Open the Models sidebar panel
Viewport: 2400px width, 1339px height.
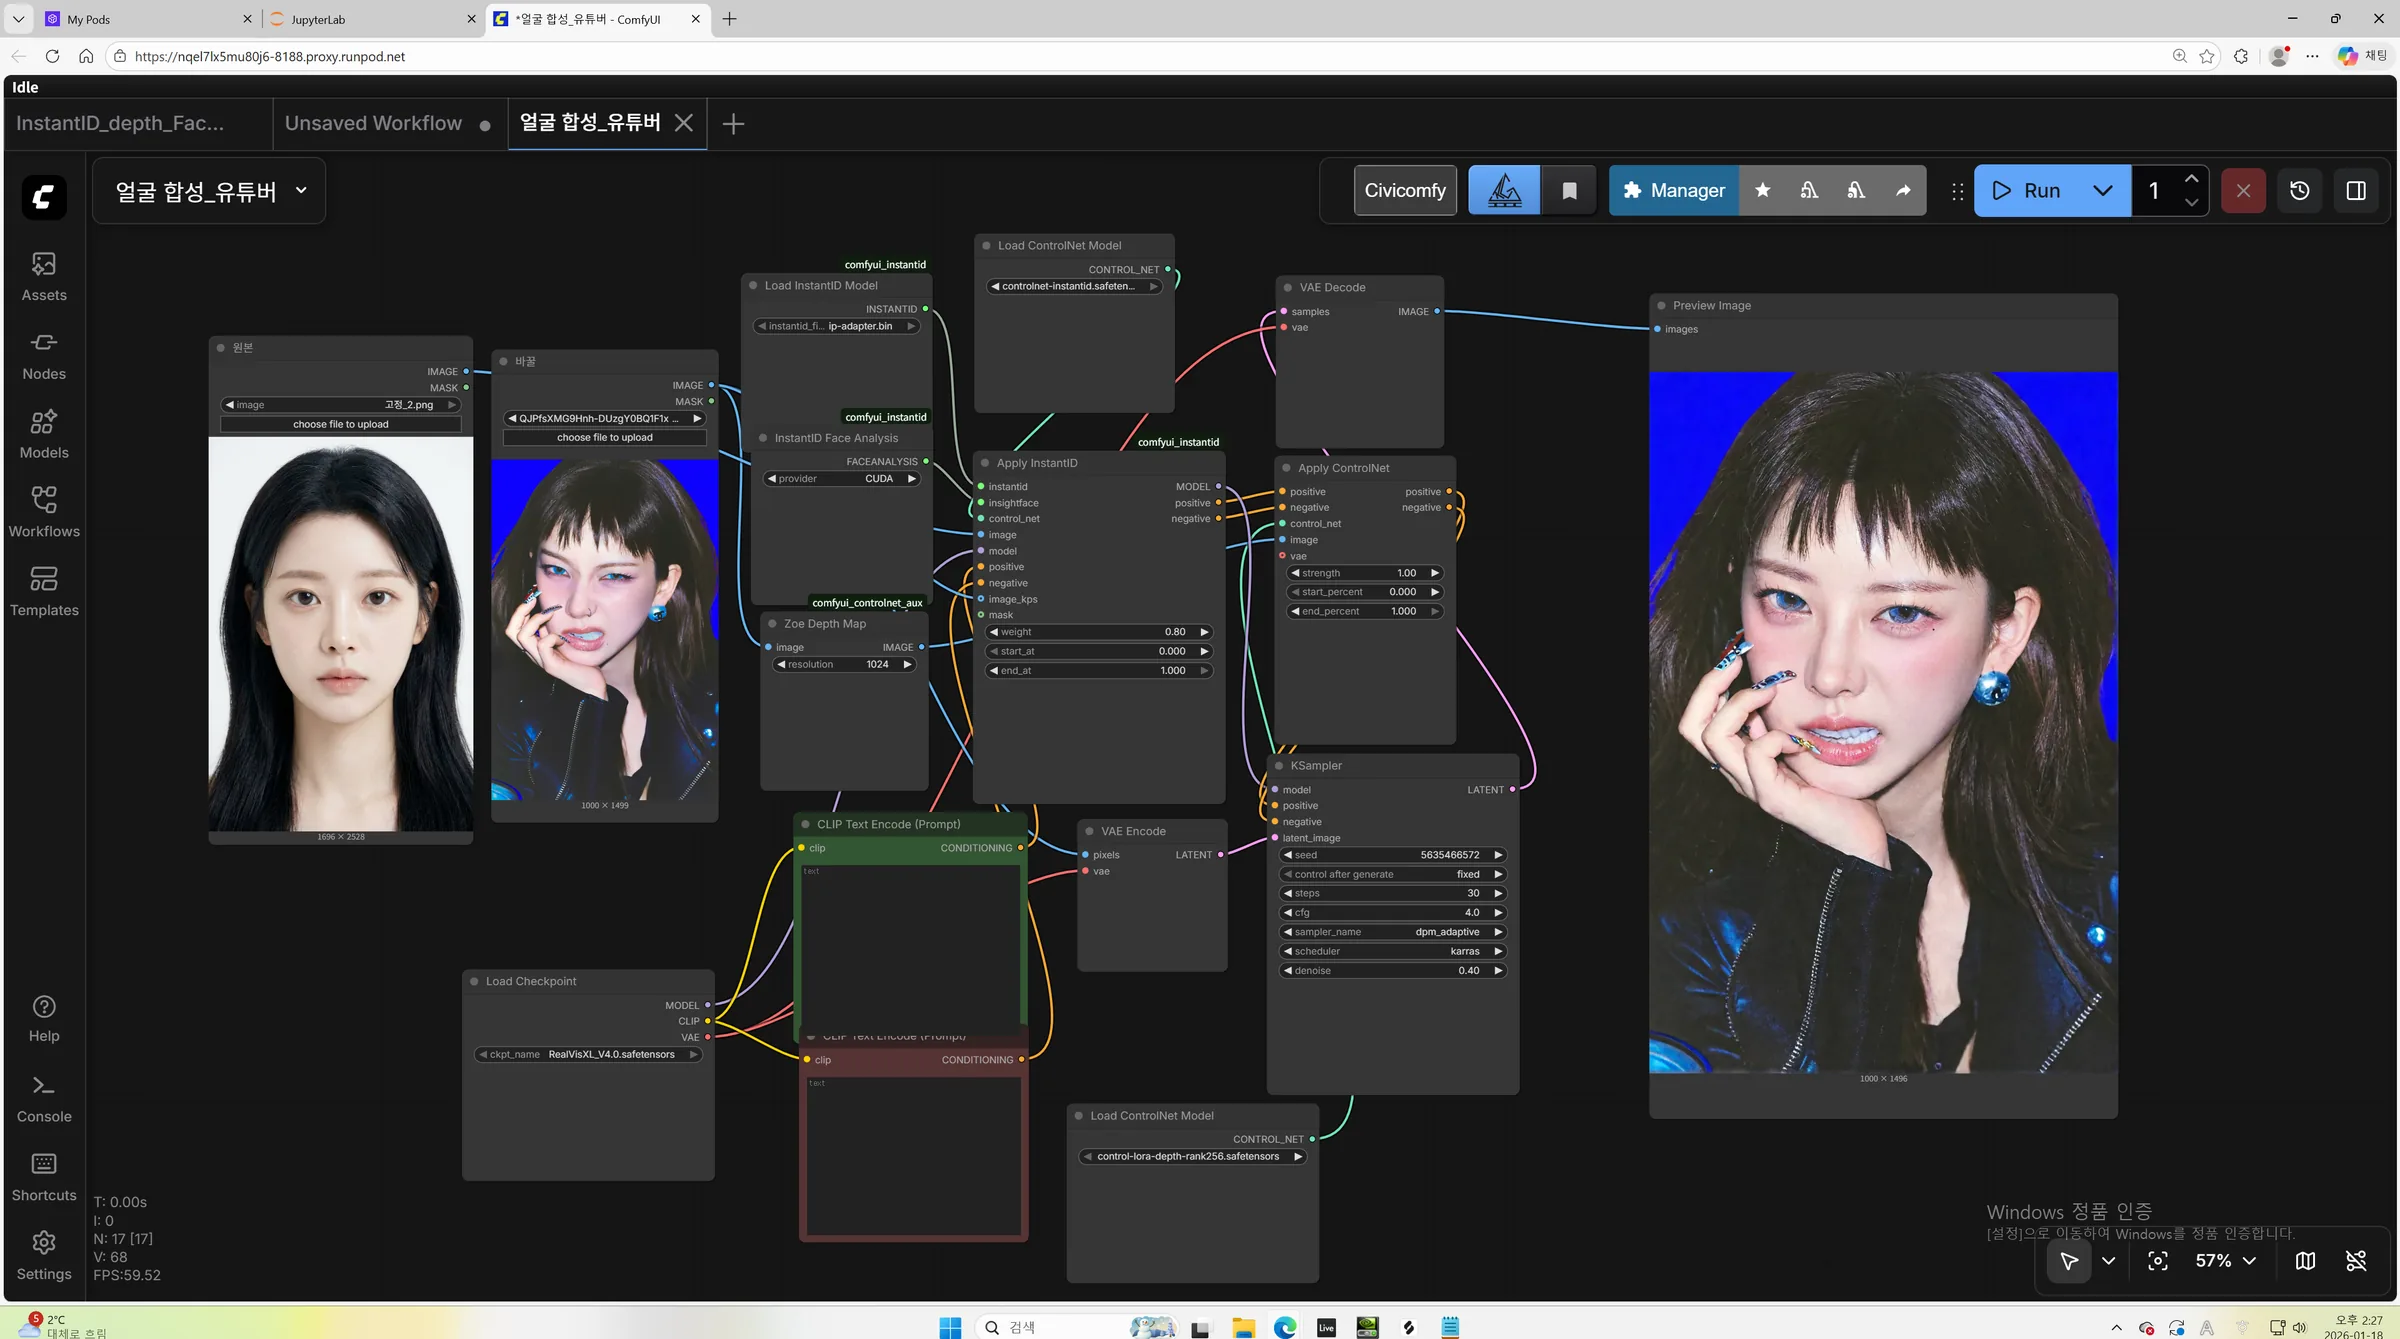[44, 434]
